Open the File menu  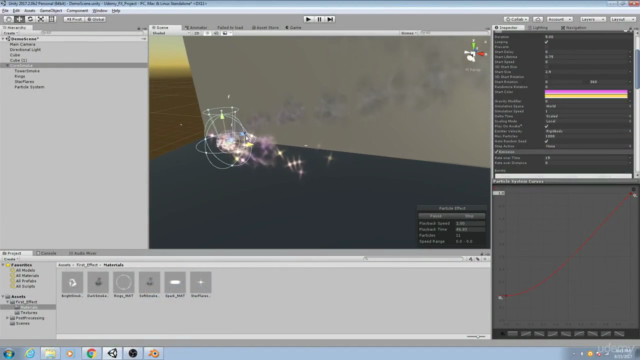[5, 11]
